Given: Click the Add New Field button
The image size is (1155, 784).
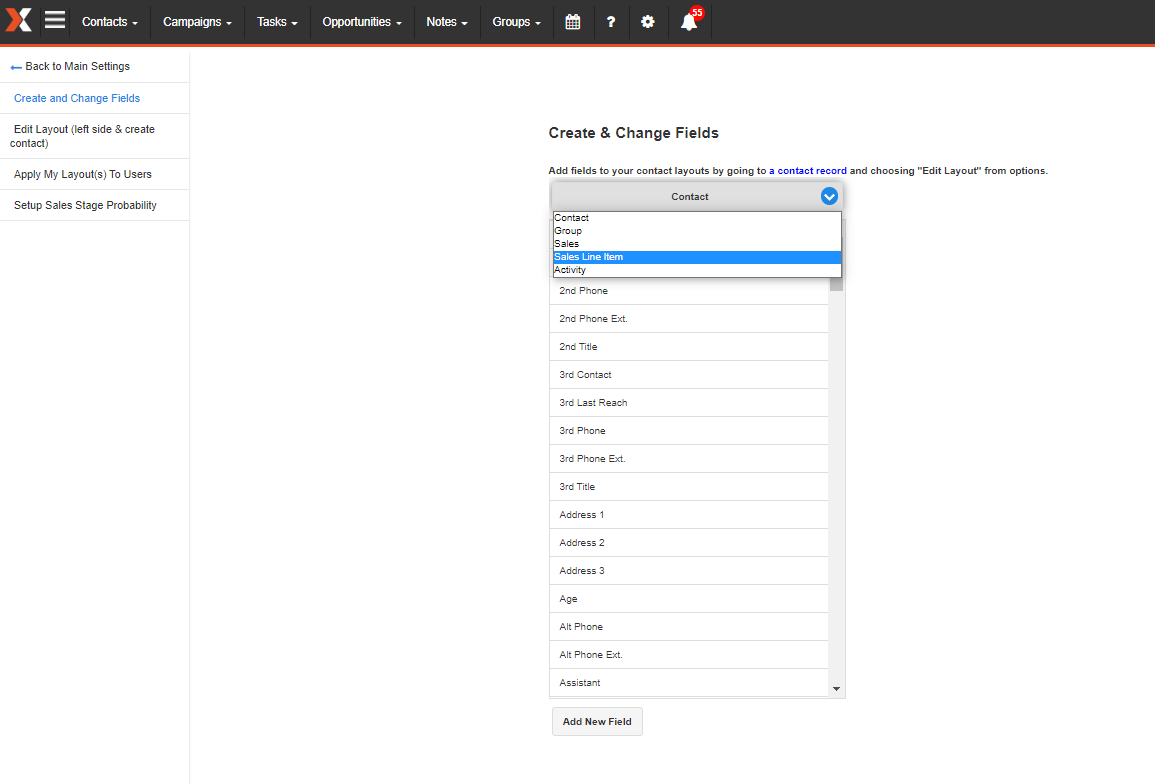Looking at the screenshot, I should click(597, 722).
